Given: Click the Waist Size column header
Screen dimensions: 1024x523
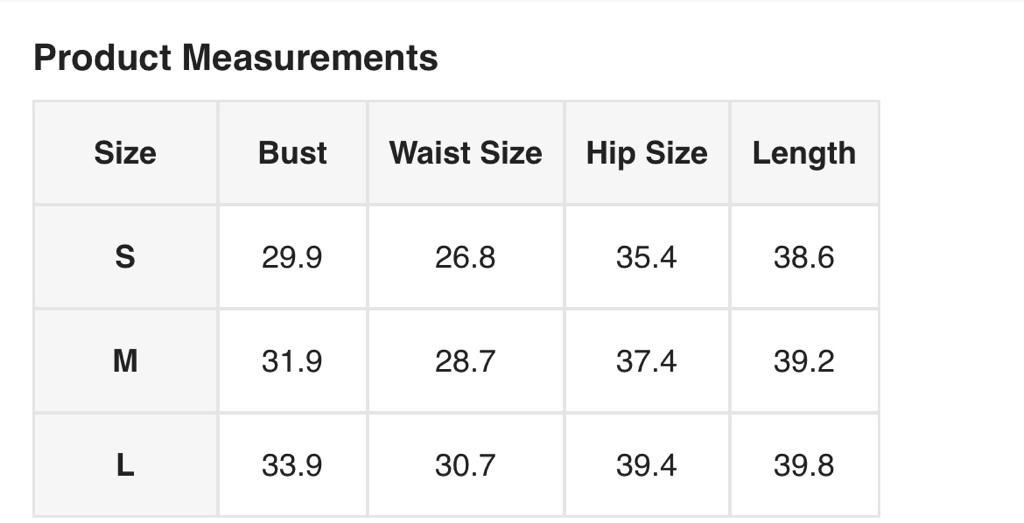Looking at the screenshot, I should (465, 153).
